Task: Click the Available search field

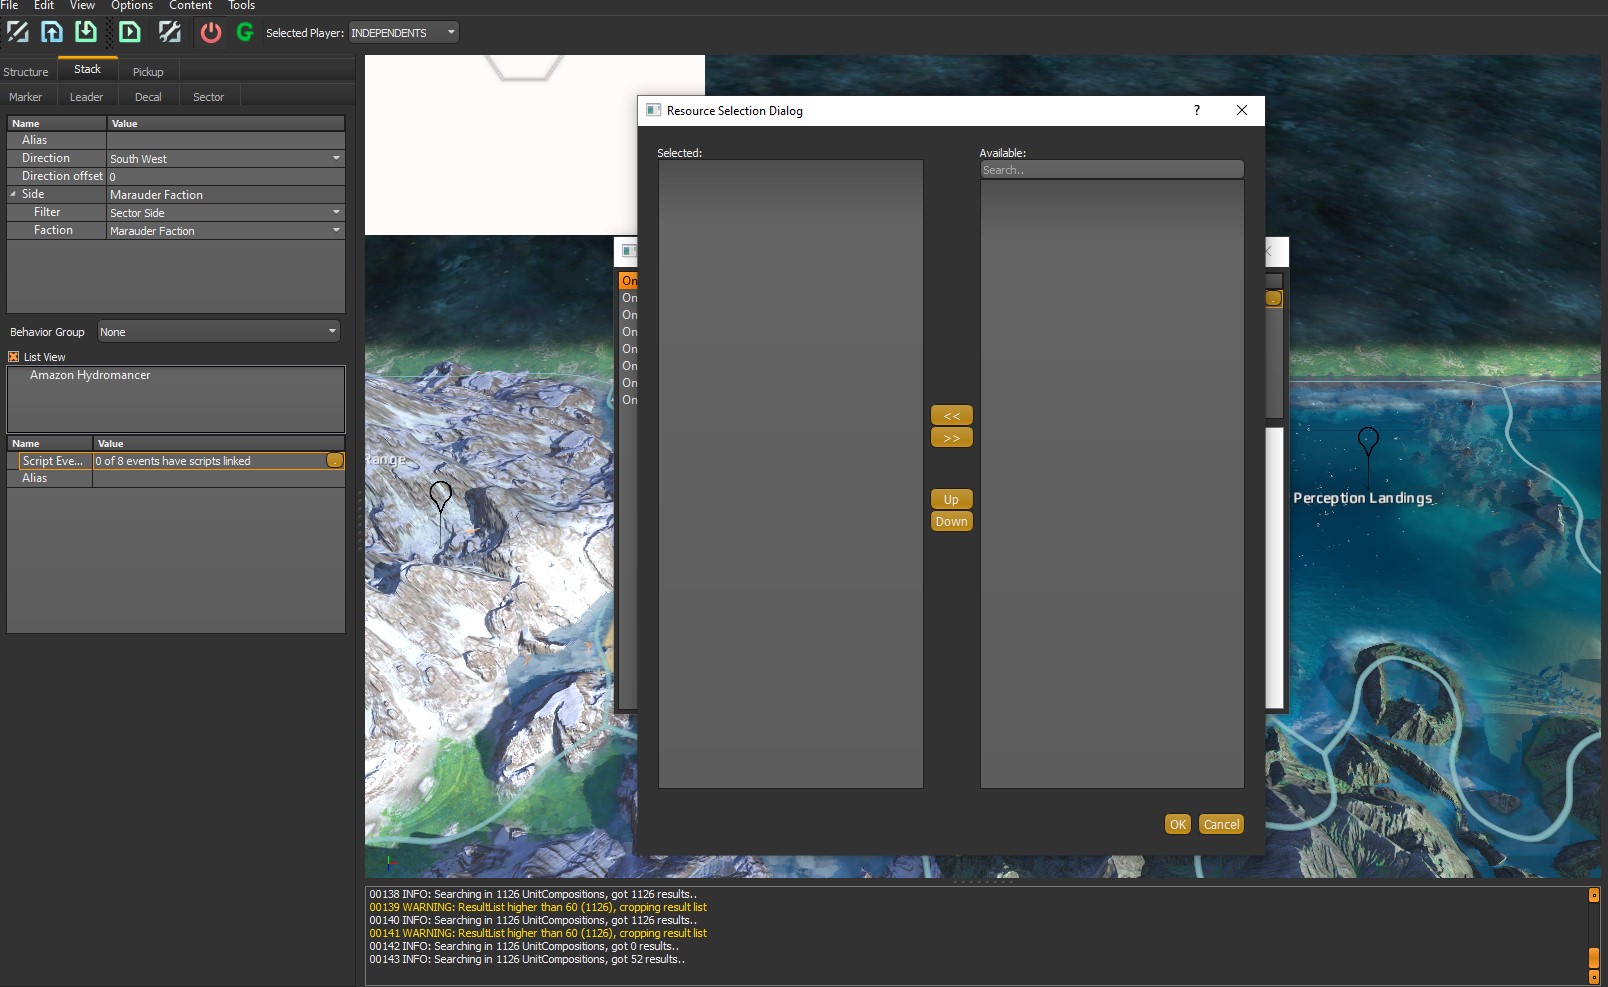Action: tap(1111, 170)
